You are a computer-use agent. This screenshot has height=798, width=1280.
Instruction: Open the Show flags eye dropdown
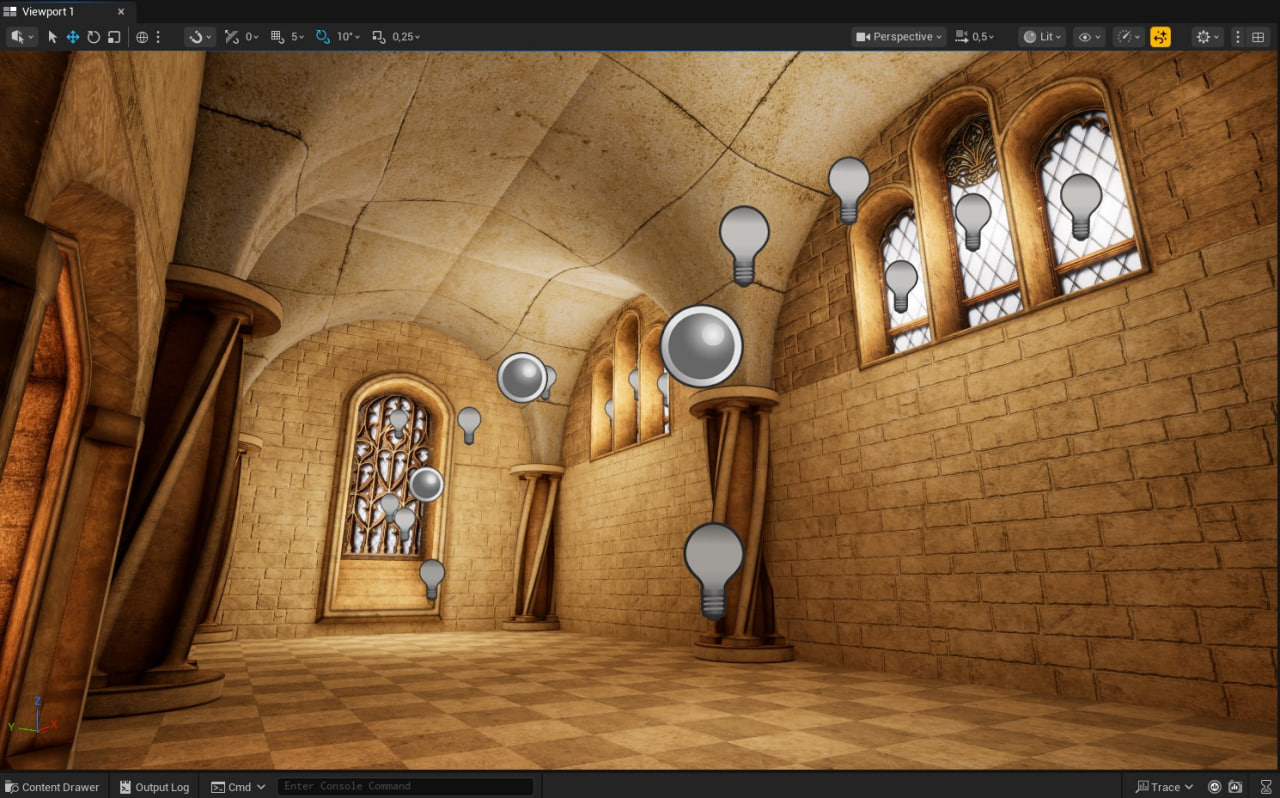pos(1089,37)
